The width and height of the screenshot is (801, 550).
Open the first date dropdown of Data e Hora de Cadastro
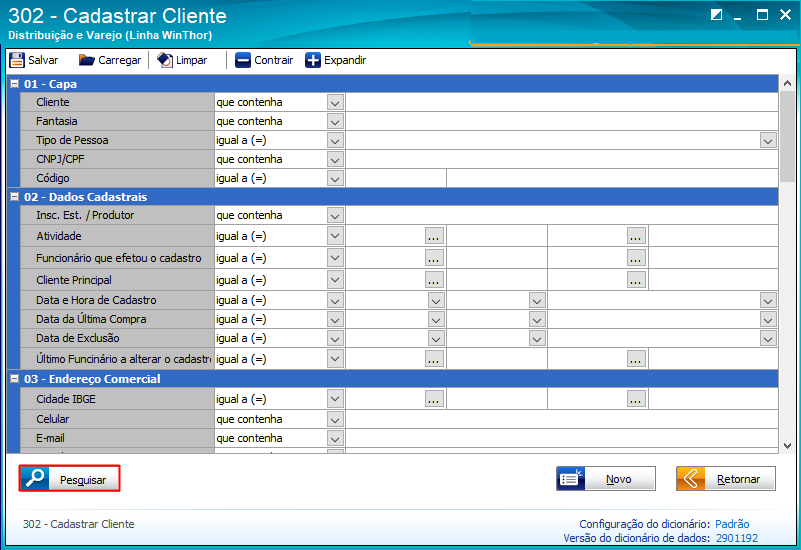(x=436, y=300)
